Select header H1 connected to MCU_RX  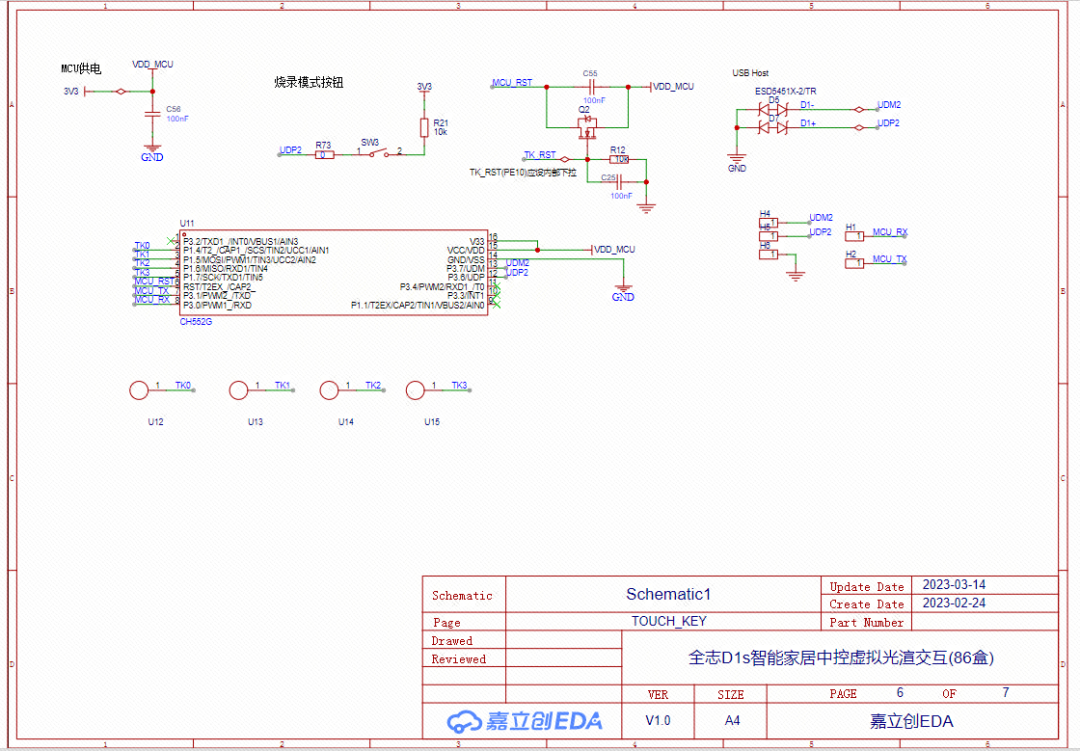pyautogui.click(x=855, y=235)
